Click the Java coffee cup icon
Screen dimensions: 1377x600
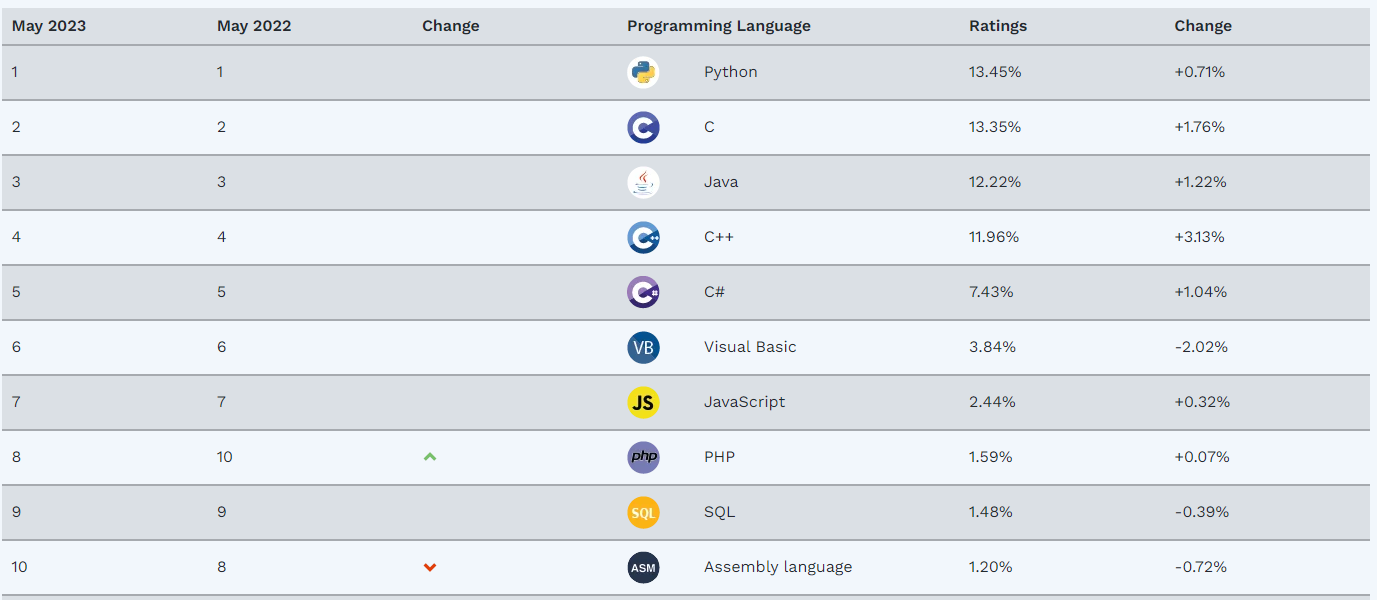click(643, 182)
